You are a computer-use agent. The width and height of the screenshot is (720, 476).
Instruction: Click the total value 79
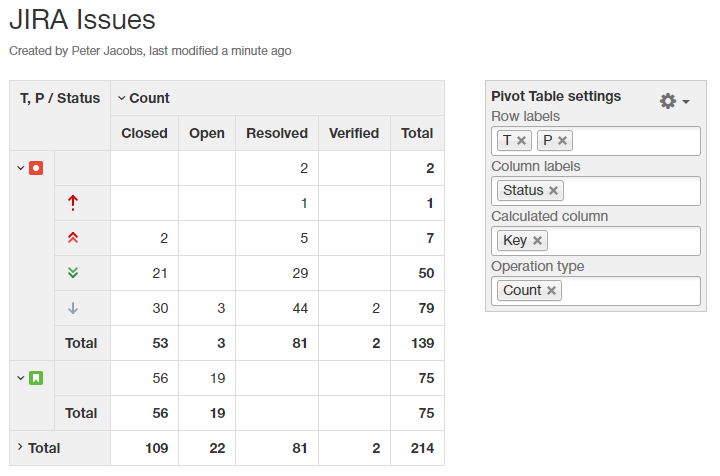(x=426, y=308)
